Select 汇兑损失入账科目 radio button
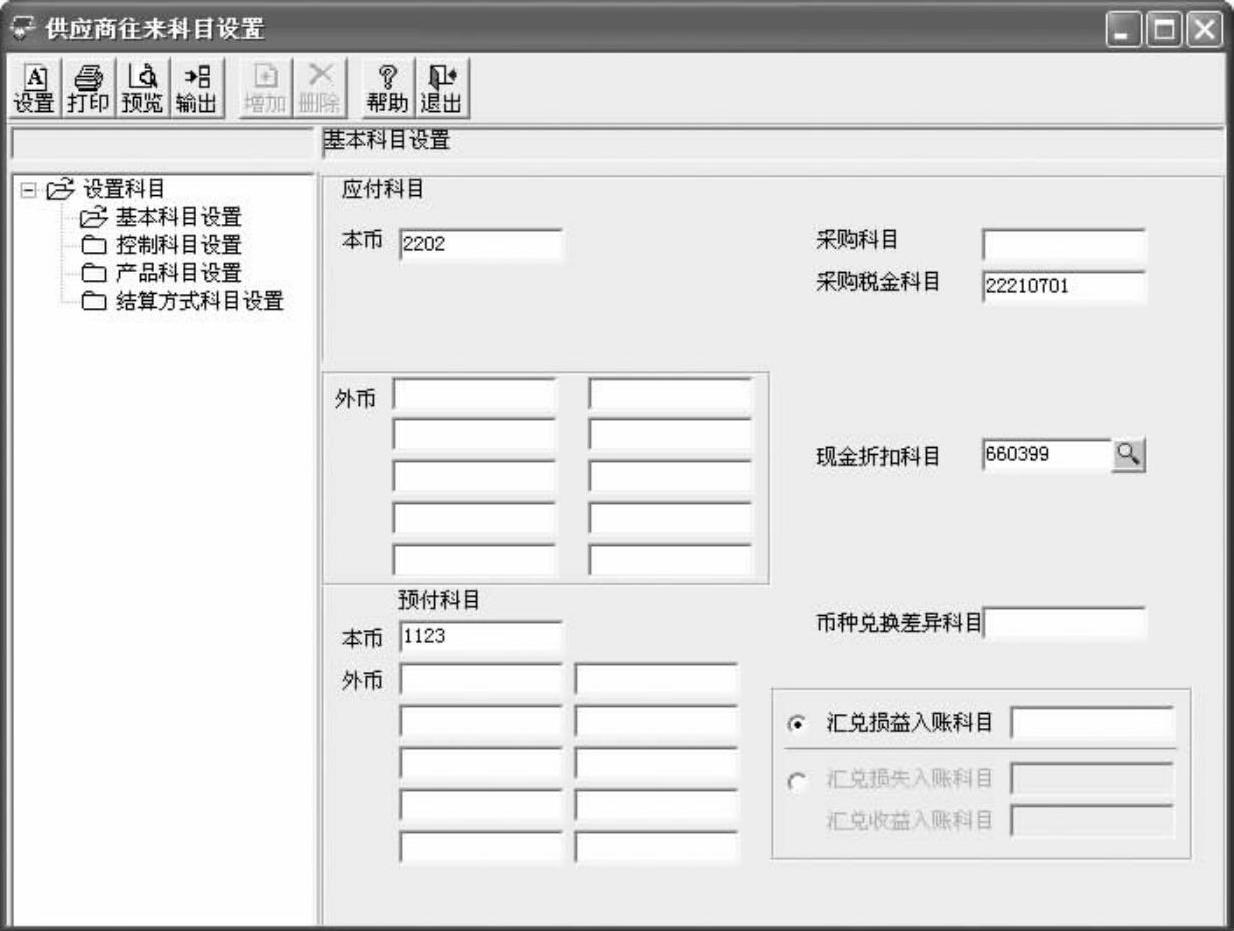 (796, 783)
